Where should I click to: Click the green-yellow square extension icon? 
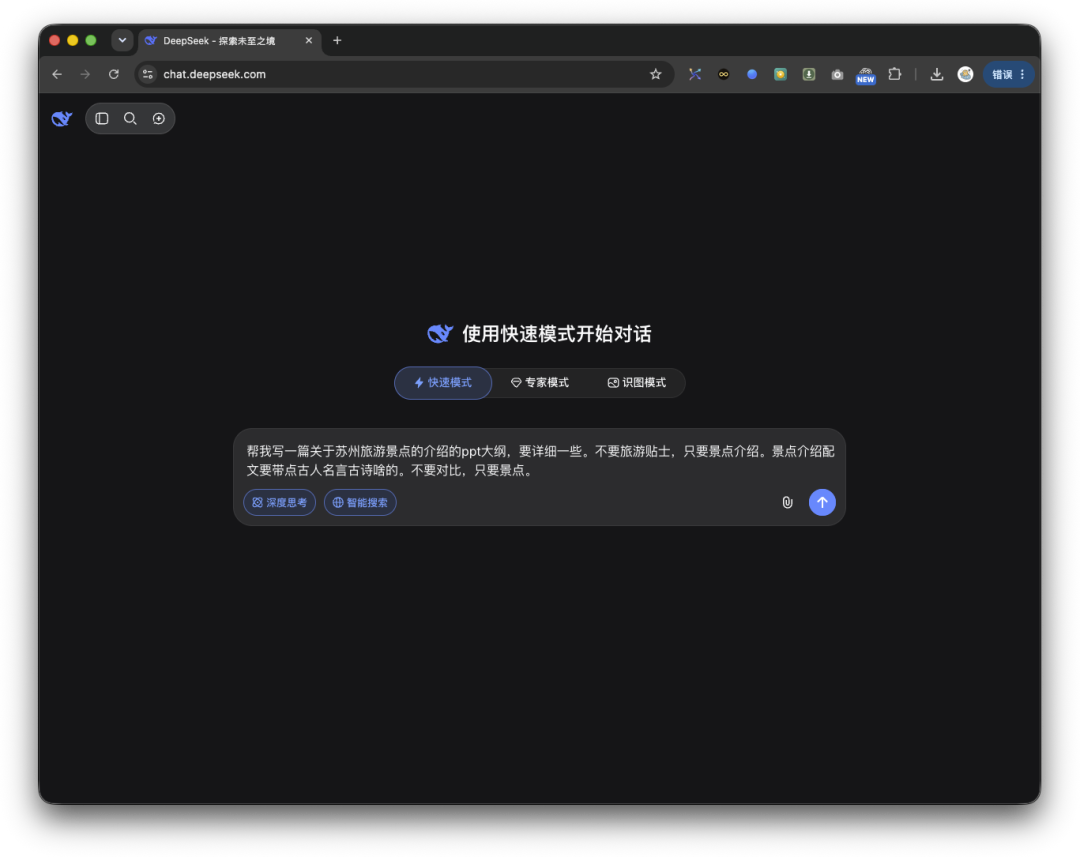pos(780,74)
